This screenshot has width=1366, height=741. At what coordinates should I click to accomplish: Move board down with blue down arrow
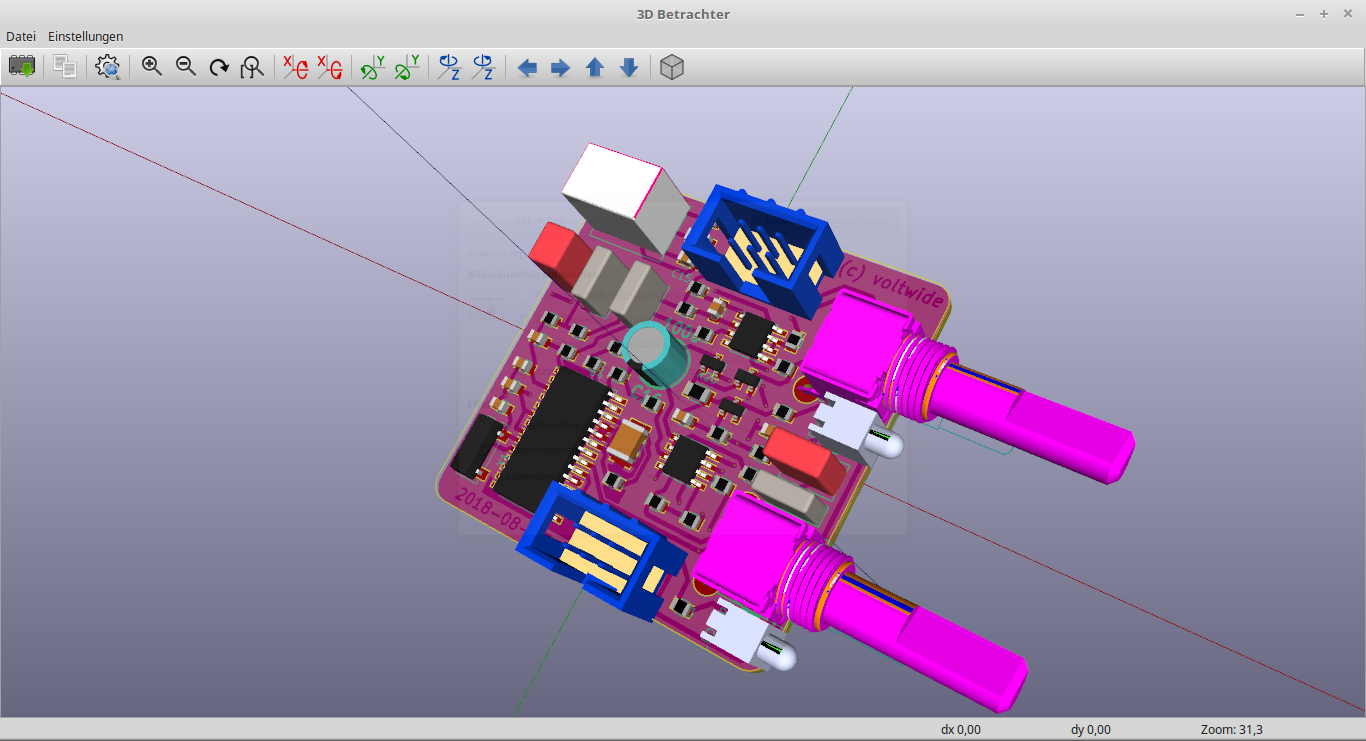[x=629, y=67]
